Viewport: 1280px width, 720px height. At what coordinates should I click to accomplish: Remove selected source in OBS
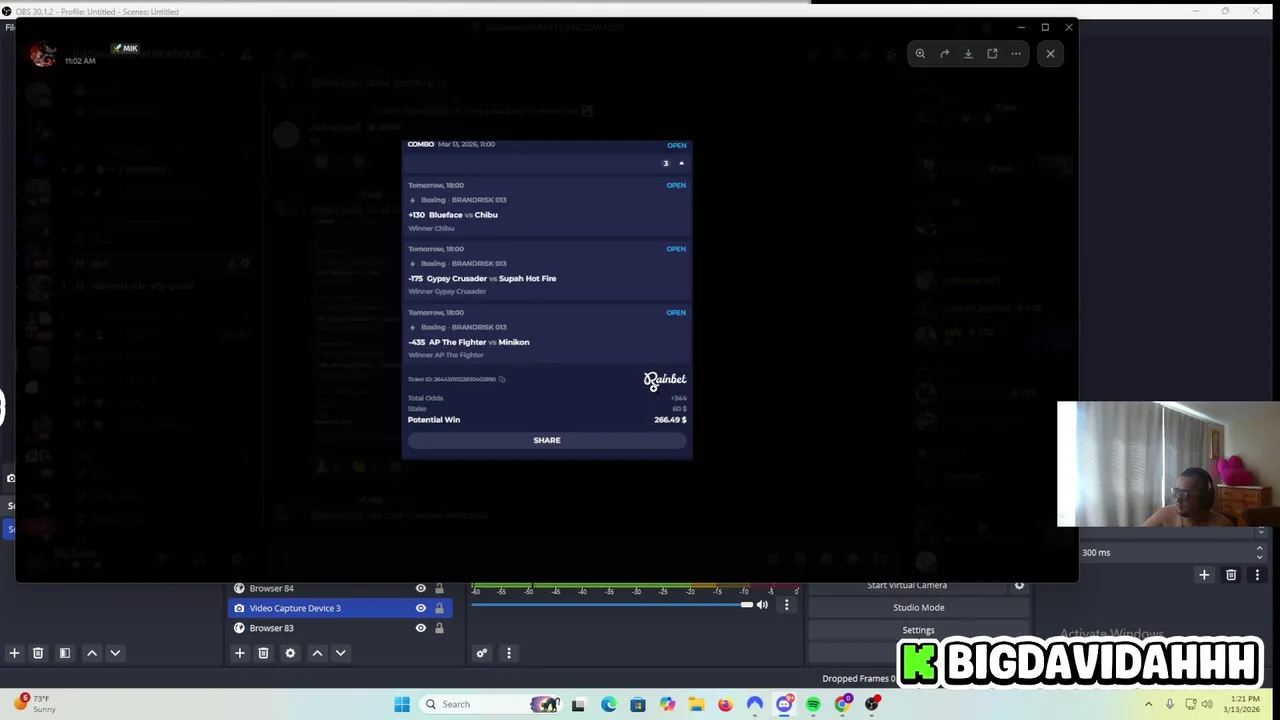(263, 653)
